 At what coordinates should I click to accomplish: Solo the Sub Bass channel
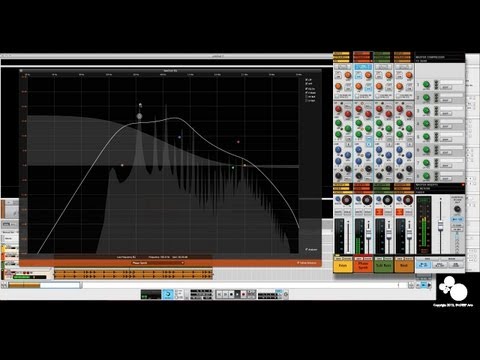388,212
